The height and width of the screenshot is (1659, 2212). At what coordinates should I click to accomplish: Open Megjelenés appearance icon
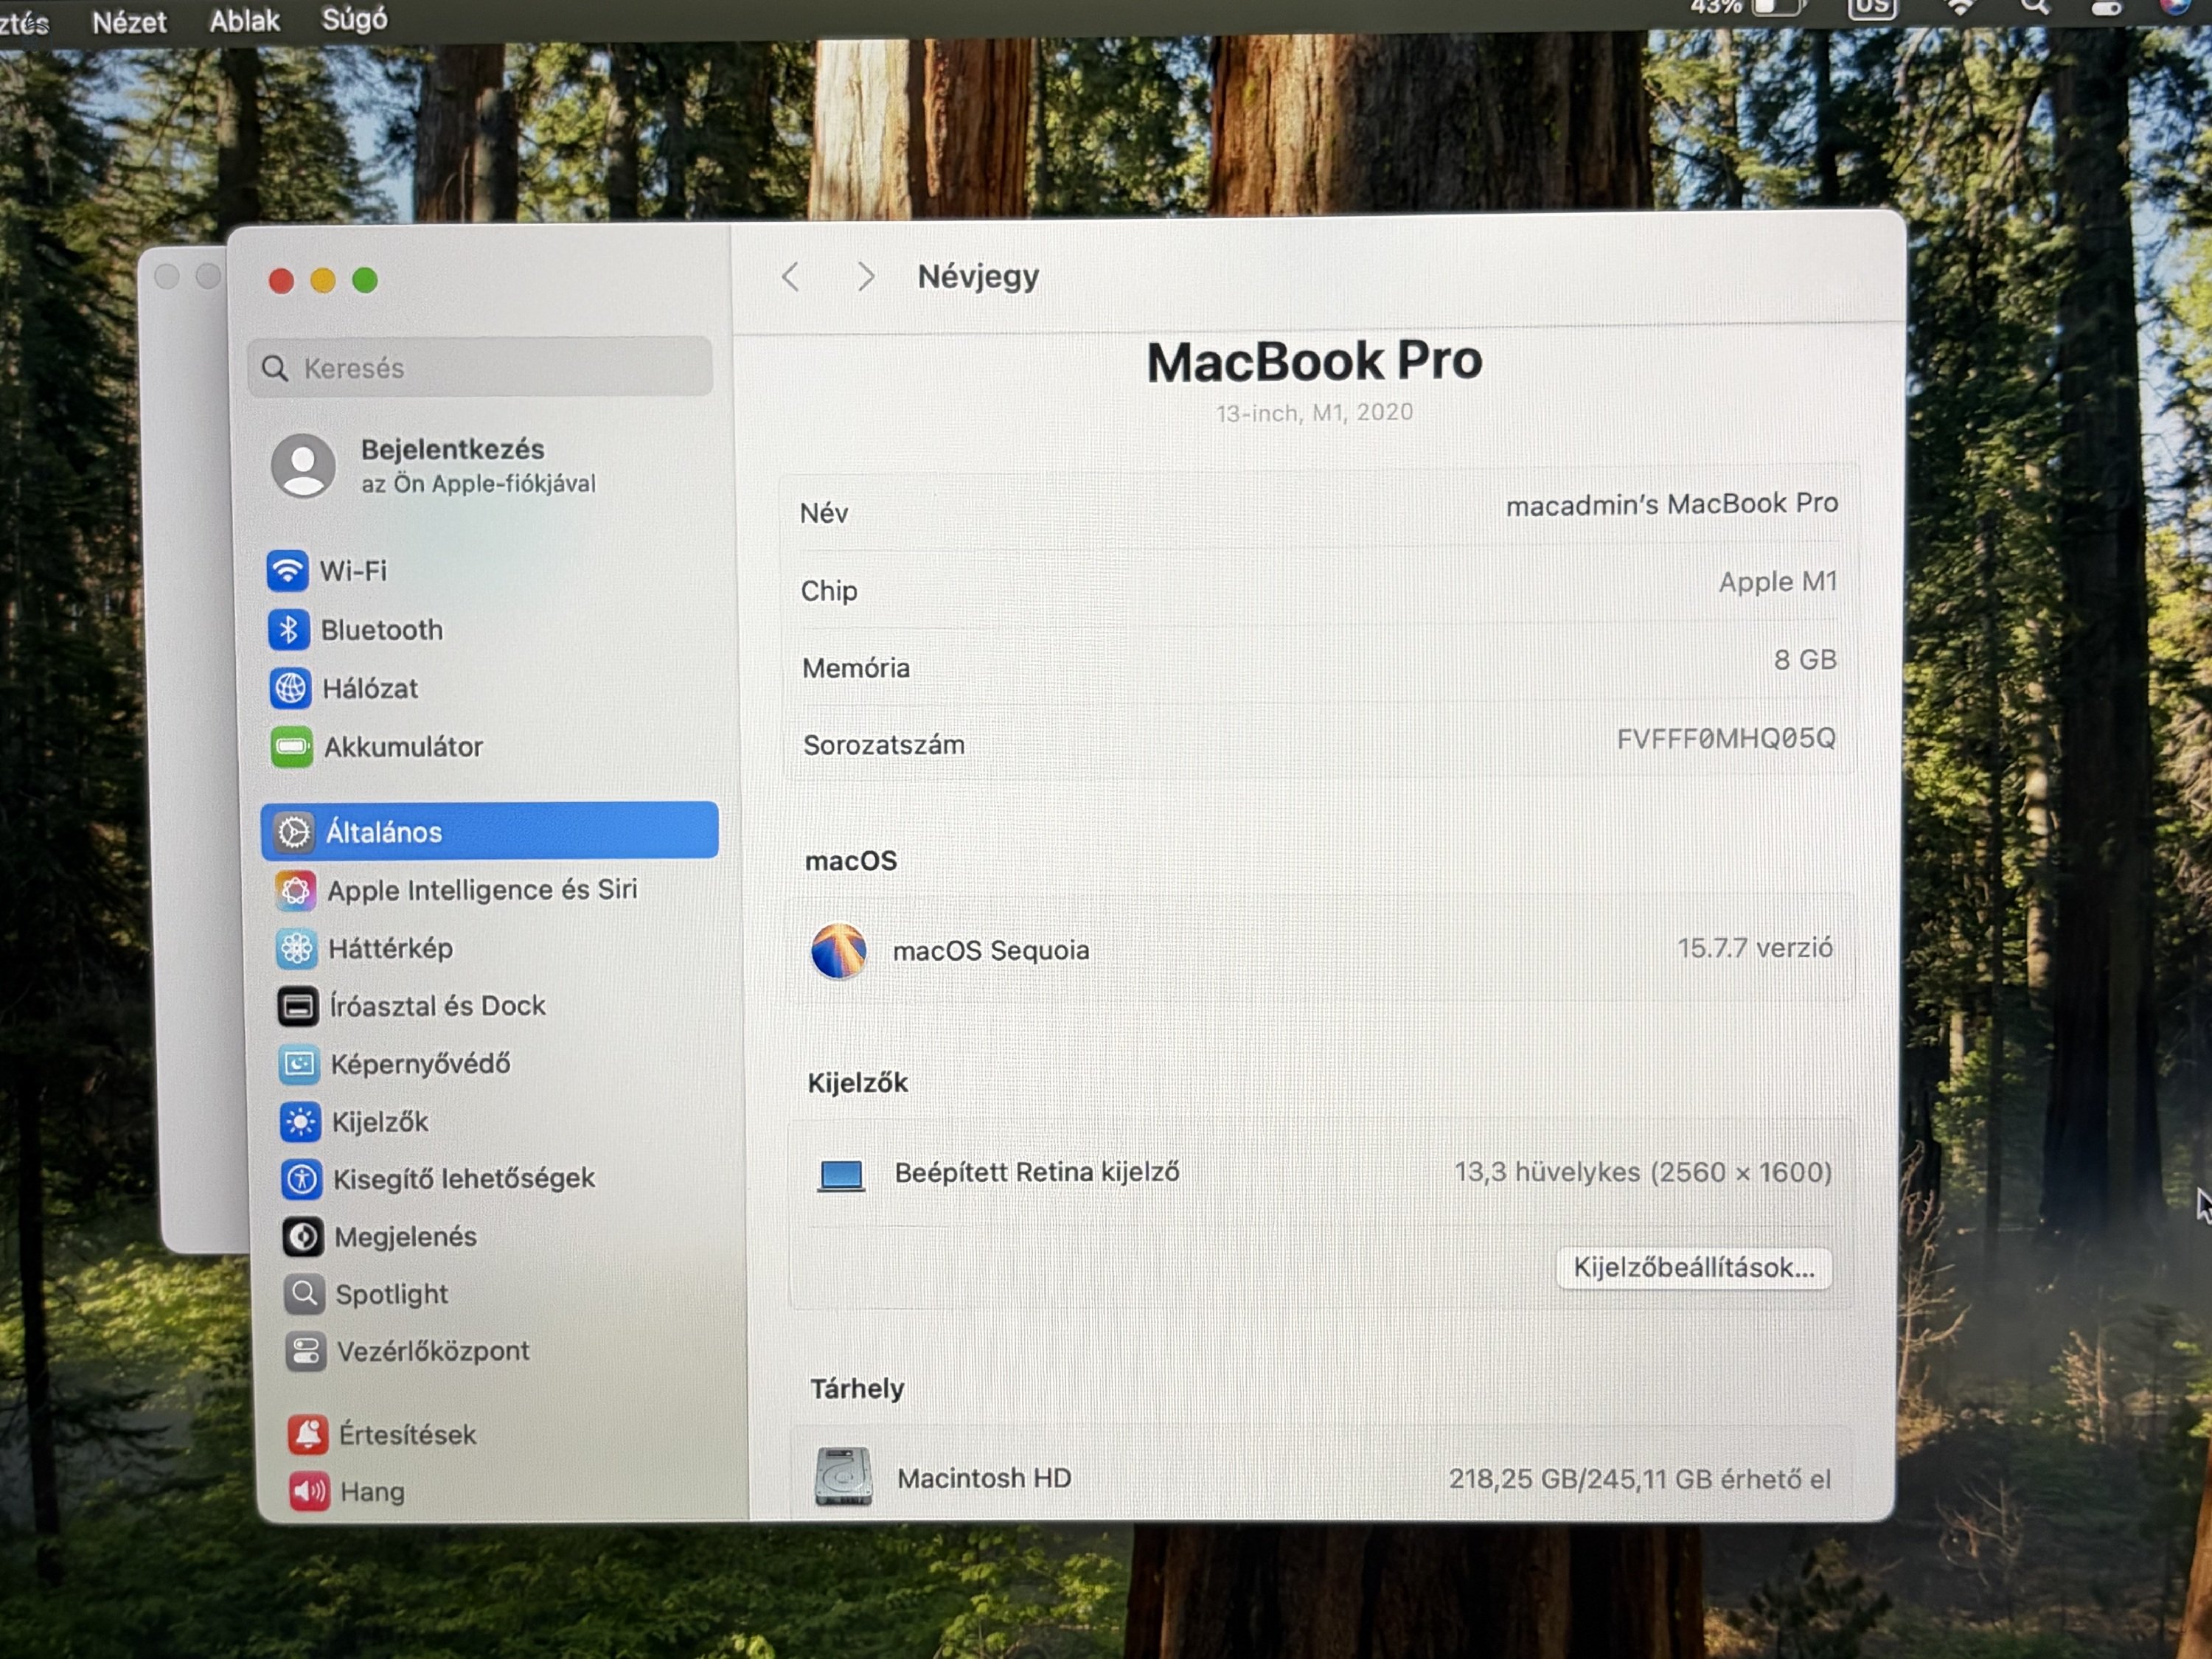click(302, 1237)
